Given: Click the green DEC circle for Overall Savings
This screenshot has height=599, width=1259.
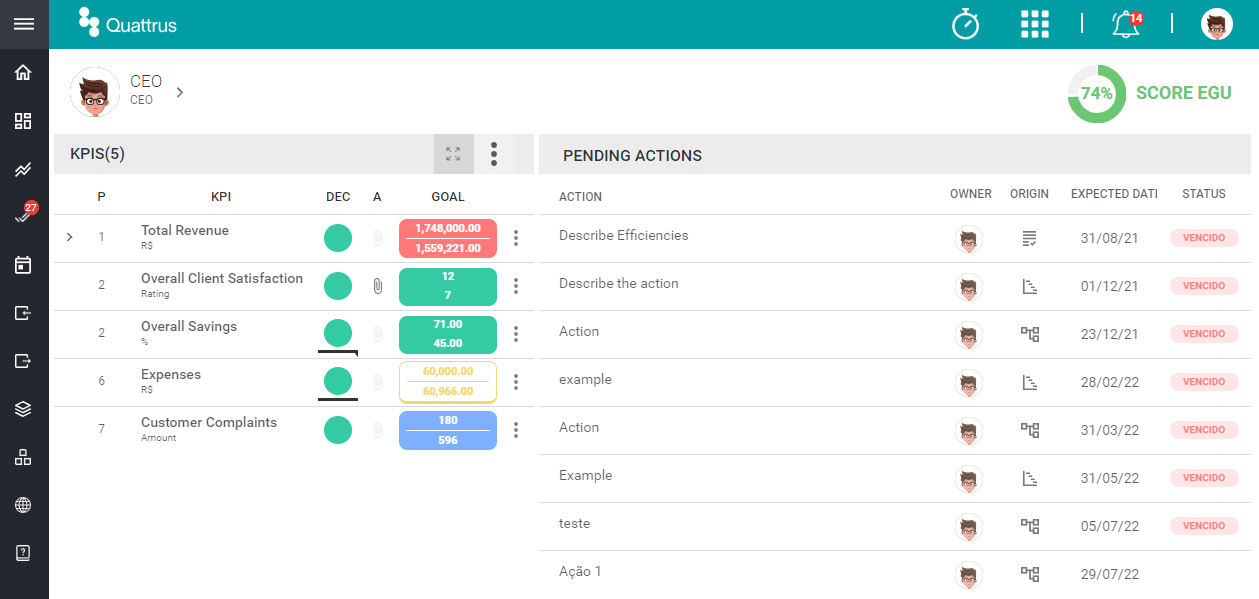Looking at the screenshot, I should [338, 333].
